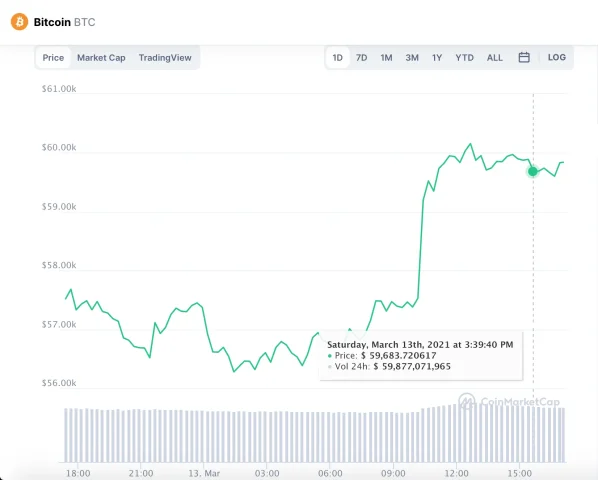Click the 09:00 time axis label
598x480 pixels.
point(393,474)
